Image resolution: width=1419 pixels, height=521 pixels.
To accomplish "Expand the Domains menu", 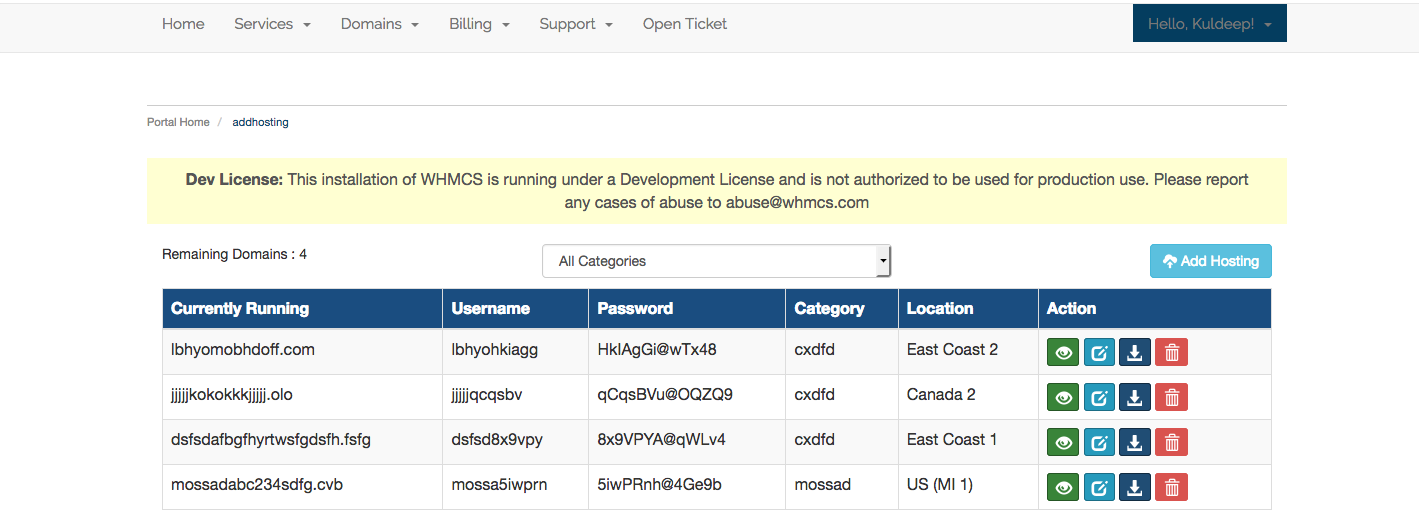I will (x=379, y=24).
